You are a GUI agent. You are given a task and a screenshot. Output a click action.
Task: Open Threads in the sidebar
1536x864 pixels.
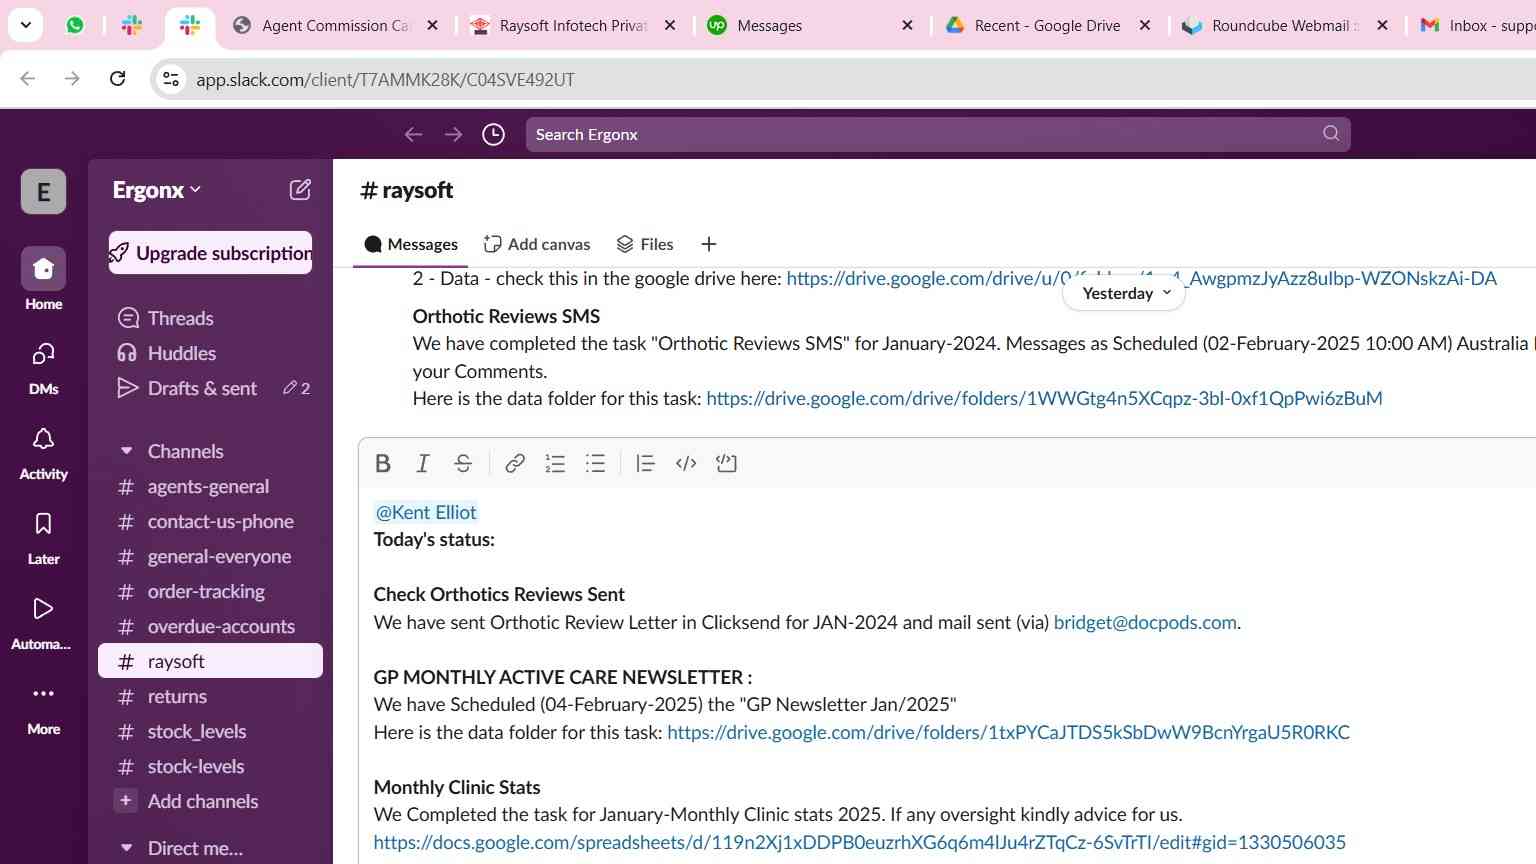coord(210,318)
